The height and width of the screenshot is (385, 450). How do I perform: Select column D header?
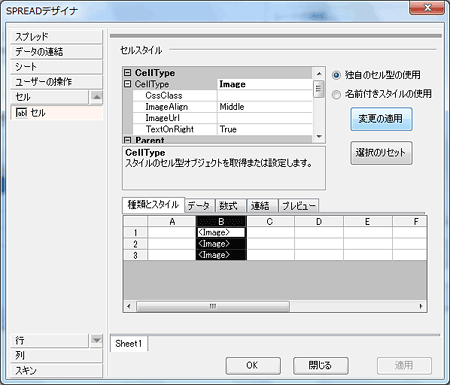tap(319, 221)
